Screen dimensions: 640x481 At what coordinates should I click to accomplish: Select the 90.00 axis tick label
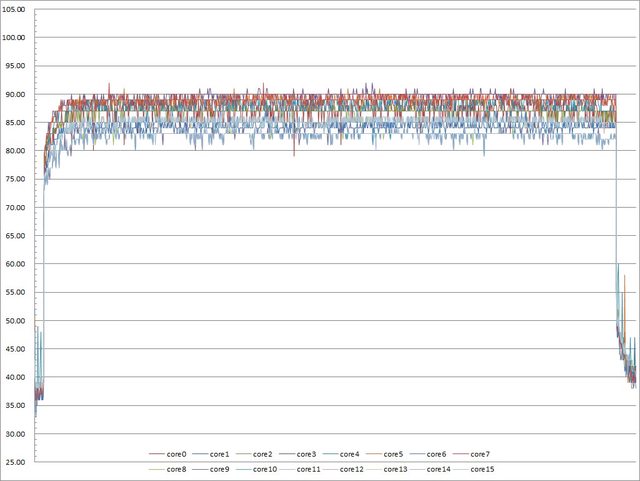click(17, 95)
